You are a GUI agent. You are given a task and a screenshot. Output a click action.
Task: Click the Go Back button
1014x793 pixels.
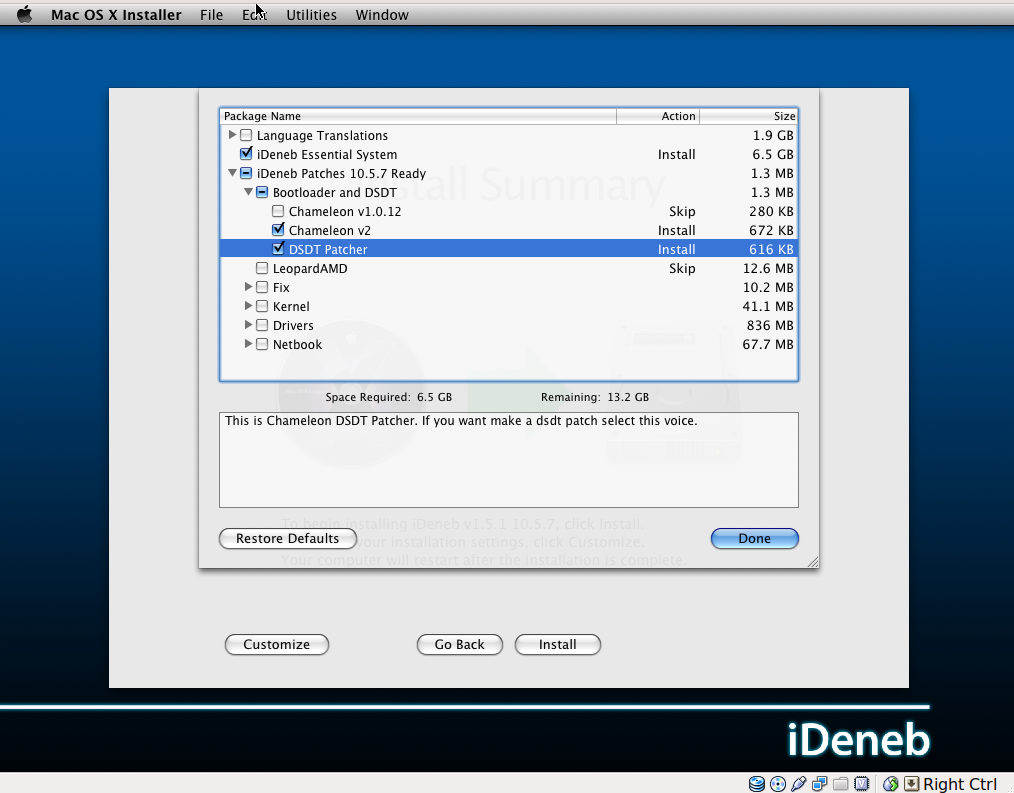[x=460, y=645]
